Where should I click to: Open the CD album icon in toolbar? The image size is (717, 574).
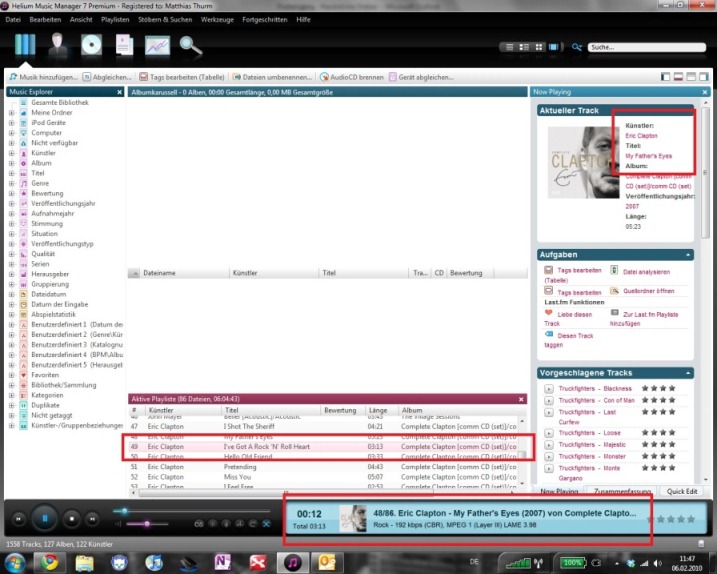[x=91, y=45]
